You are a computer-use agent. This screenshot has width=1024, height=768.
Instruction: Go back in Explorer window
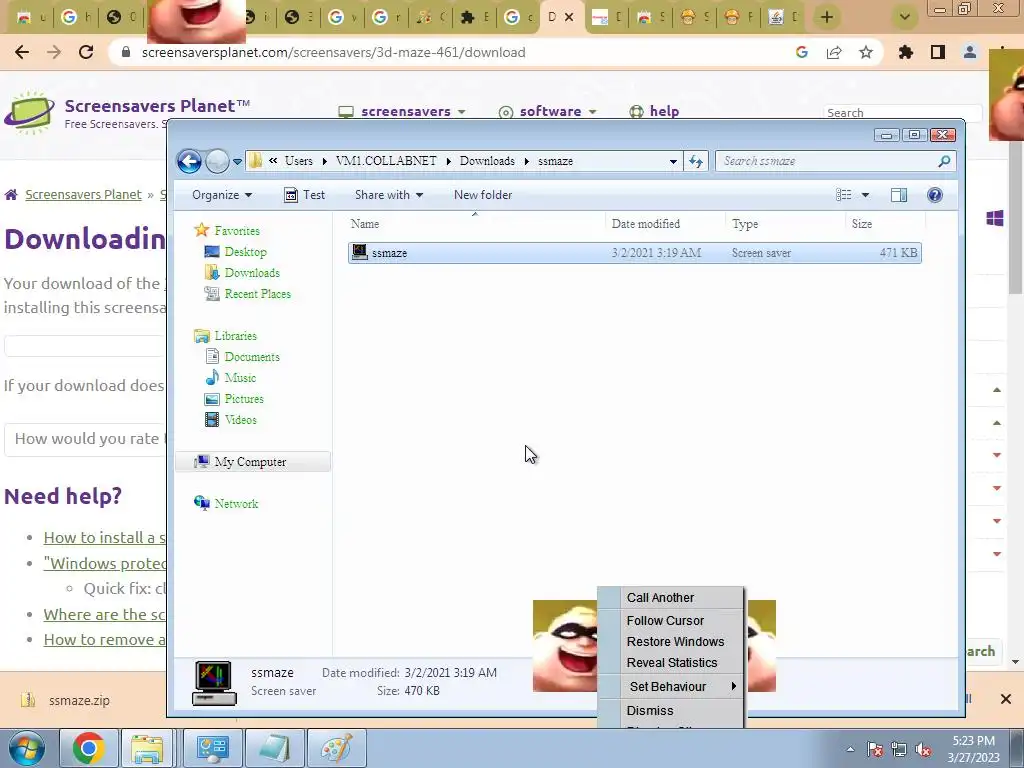tap(189, 161)
